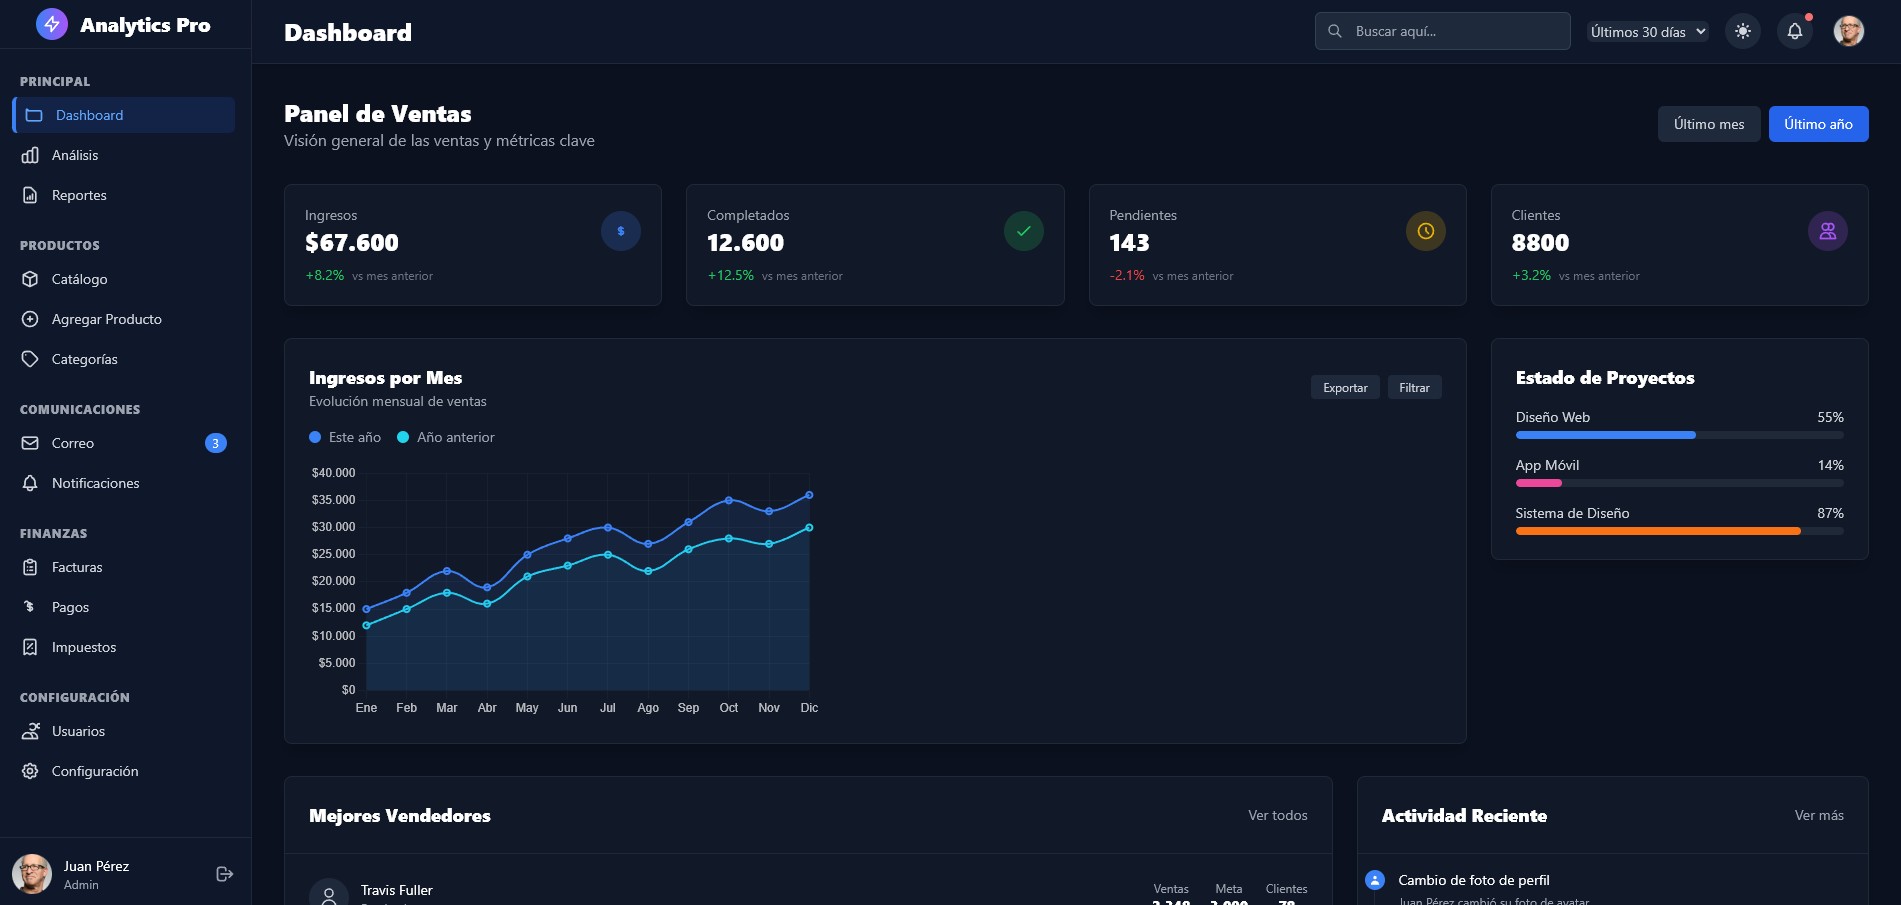Open Análisis in the sidebar
This screenshot has width=1901, height=905.
(75, 155)
